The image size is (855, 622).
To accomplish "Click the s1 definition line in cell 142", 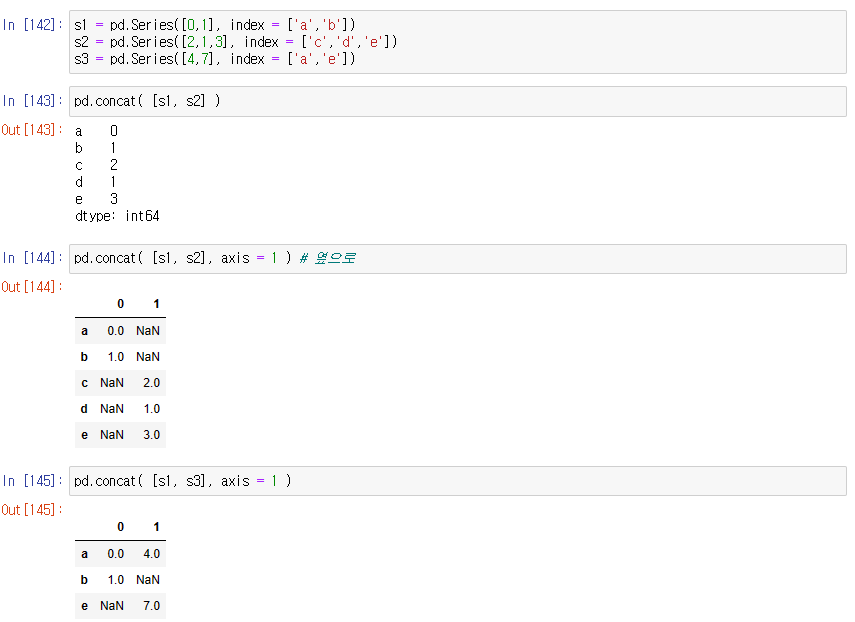I will [215, 25].
